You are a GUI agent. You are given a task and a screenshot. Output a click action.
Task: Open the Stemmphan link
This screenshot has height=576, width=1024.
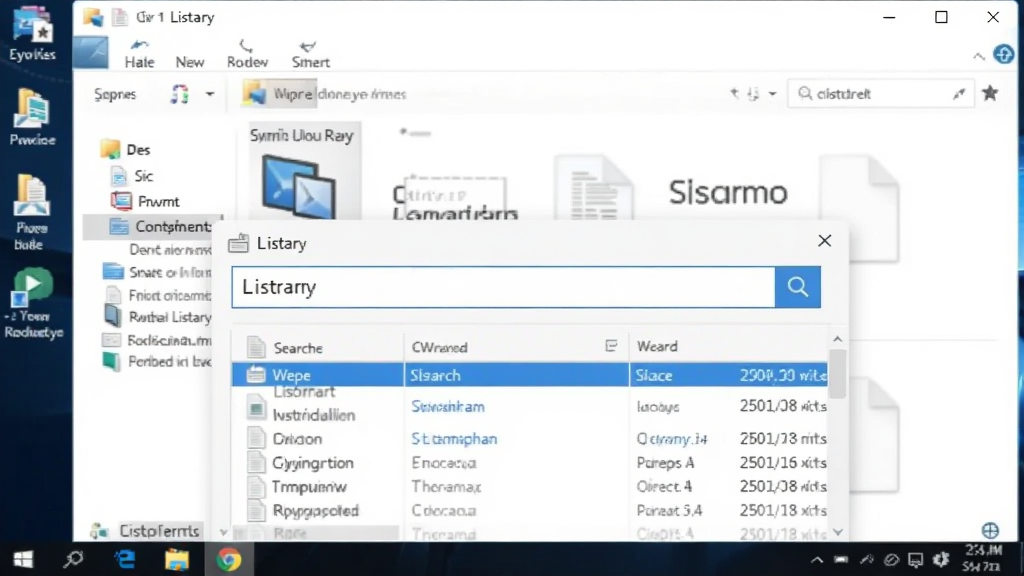454,439
